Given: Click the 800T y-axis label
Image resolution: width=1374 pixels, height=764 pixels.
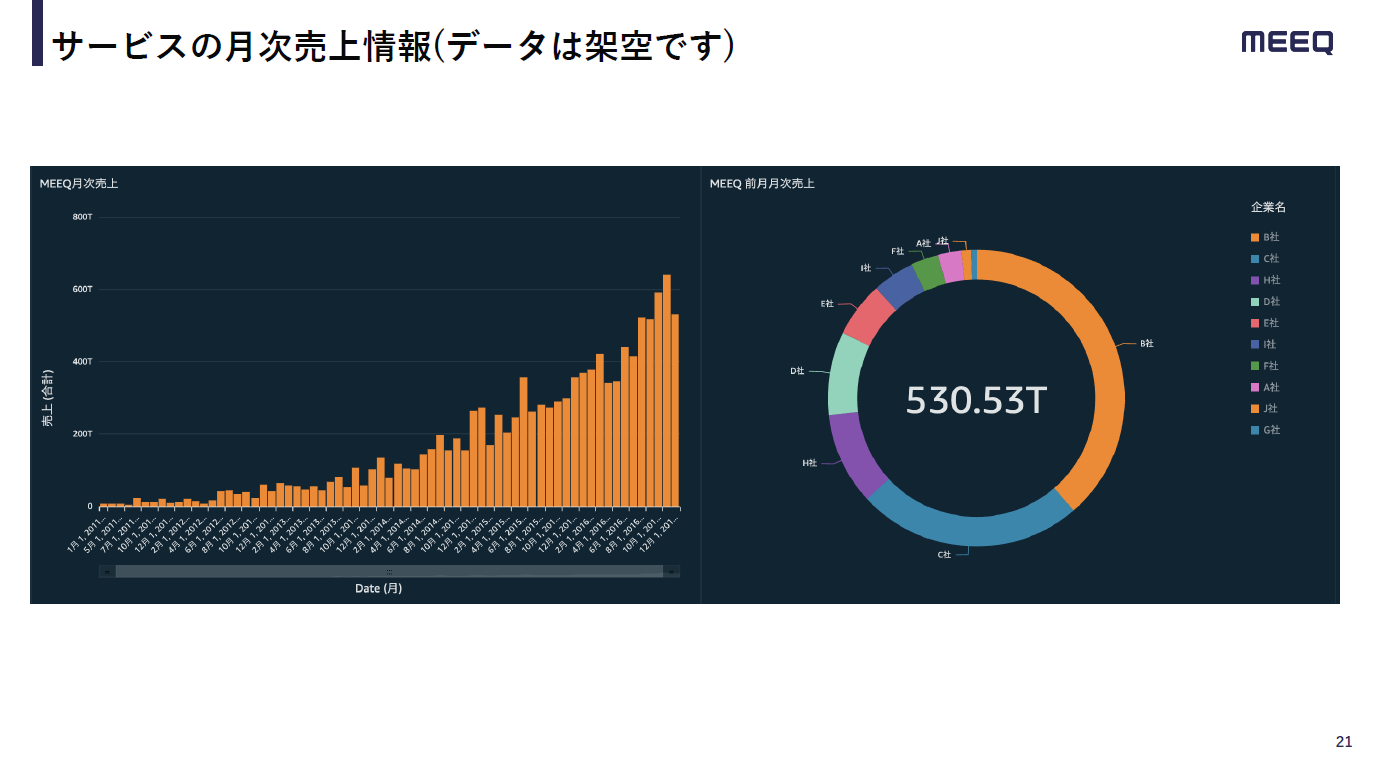Looking at the screenshot, I should coord(83,217).
